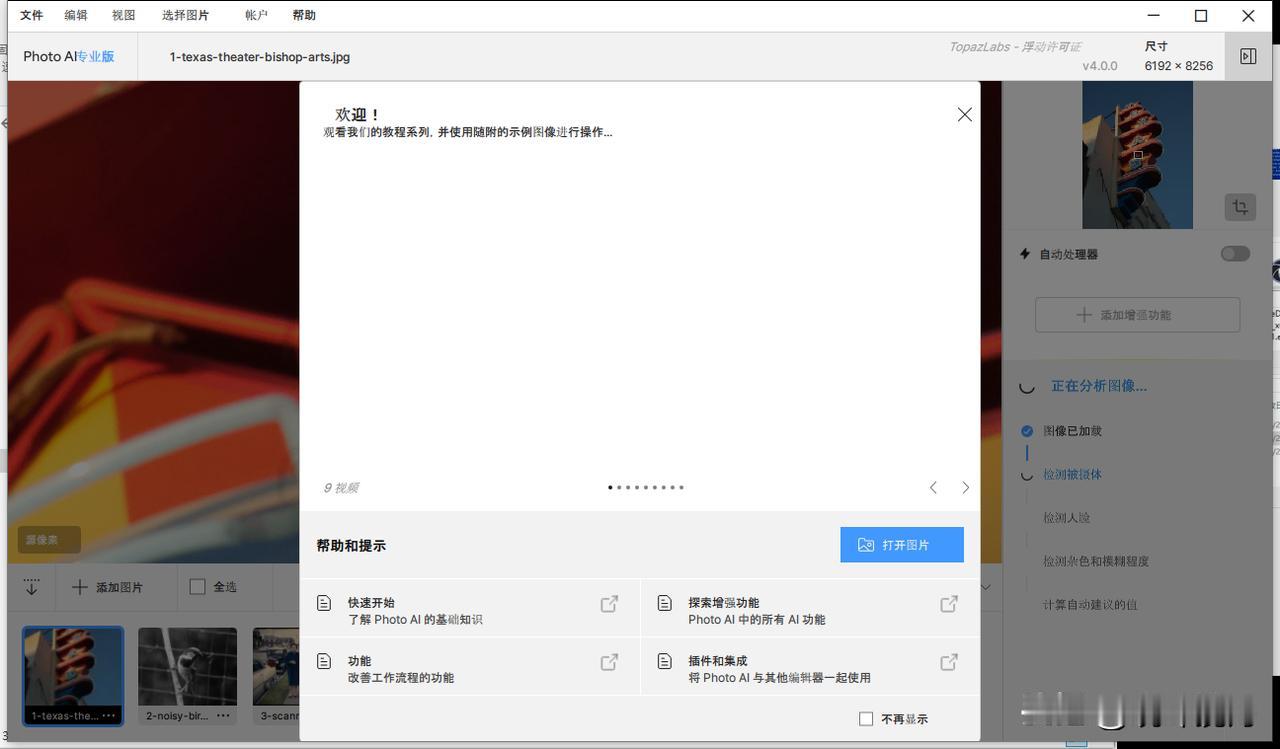Click the 1-texas-theater-bishop-arts.jpg file name

click(x=260, y=57)
